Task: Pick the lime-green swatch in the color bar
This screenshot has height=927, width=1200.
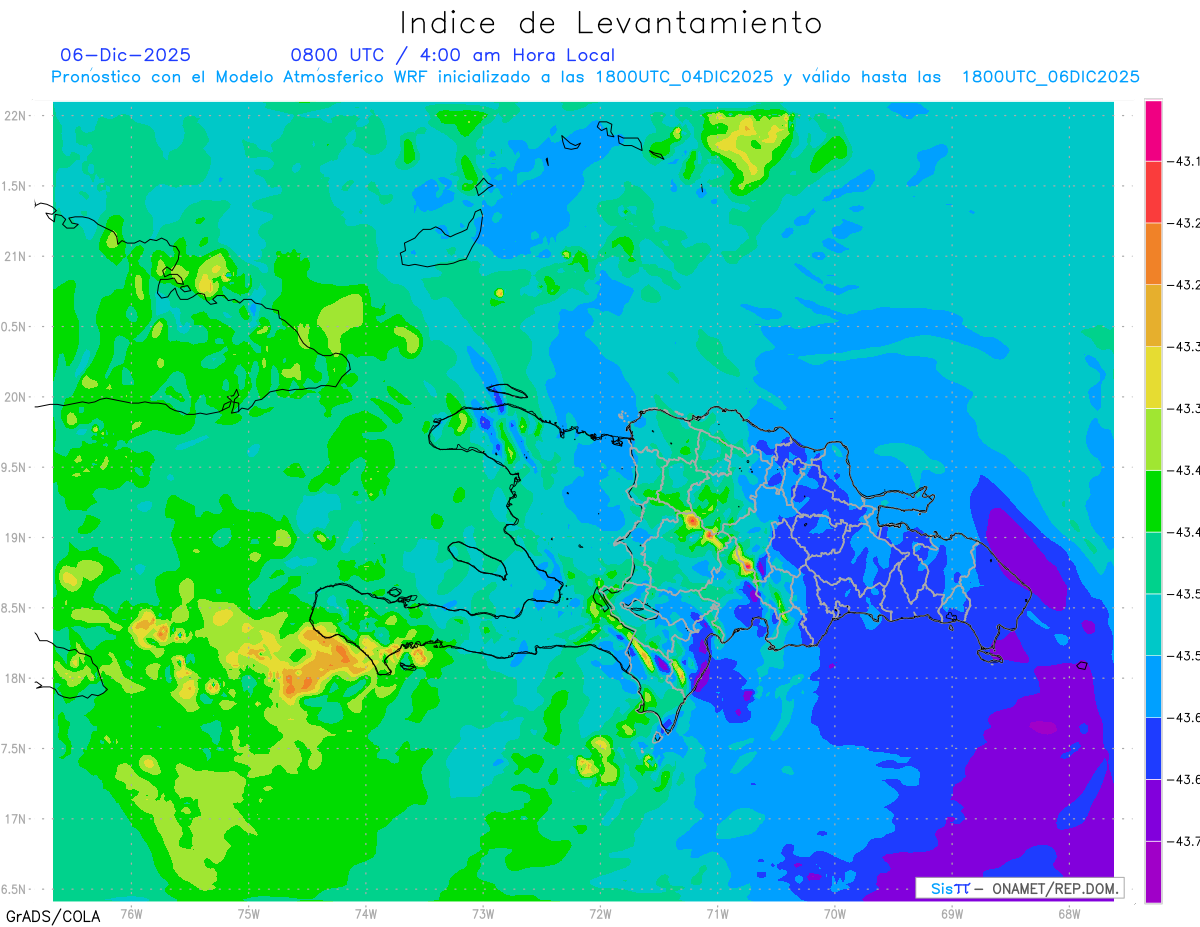Action: (x=1154, y=439)
